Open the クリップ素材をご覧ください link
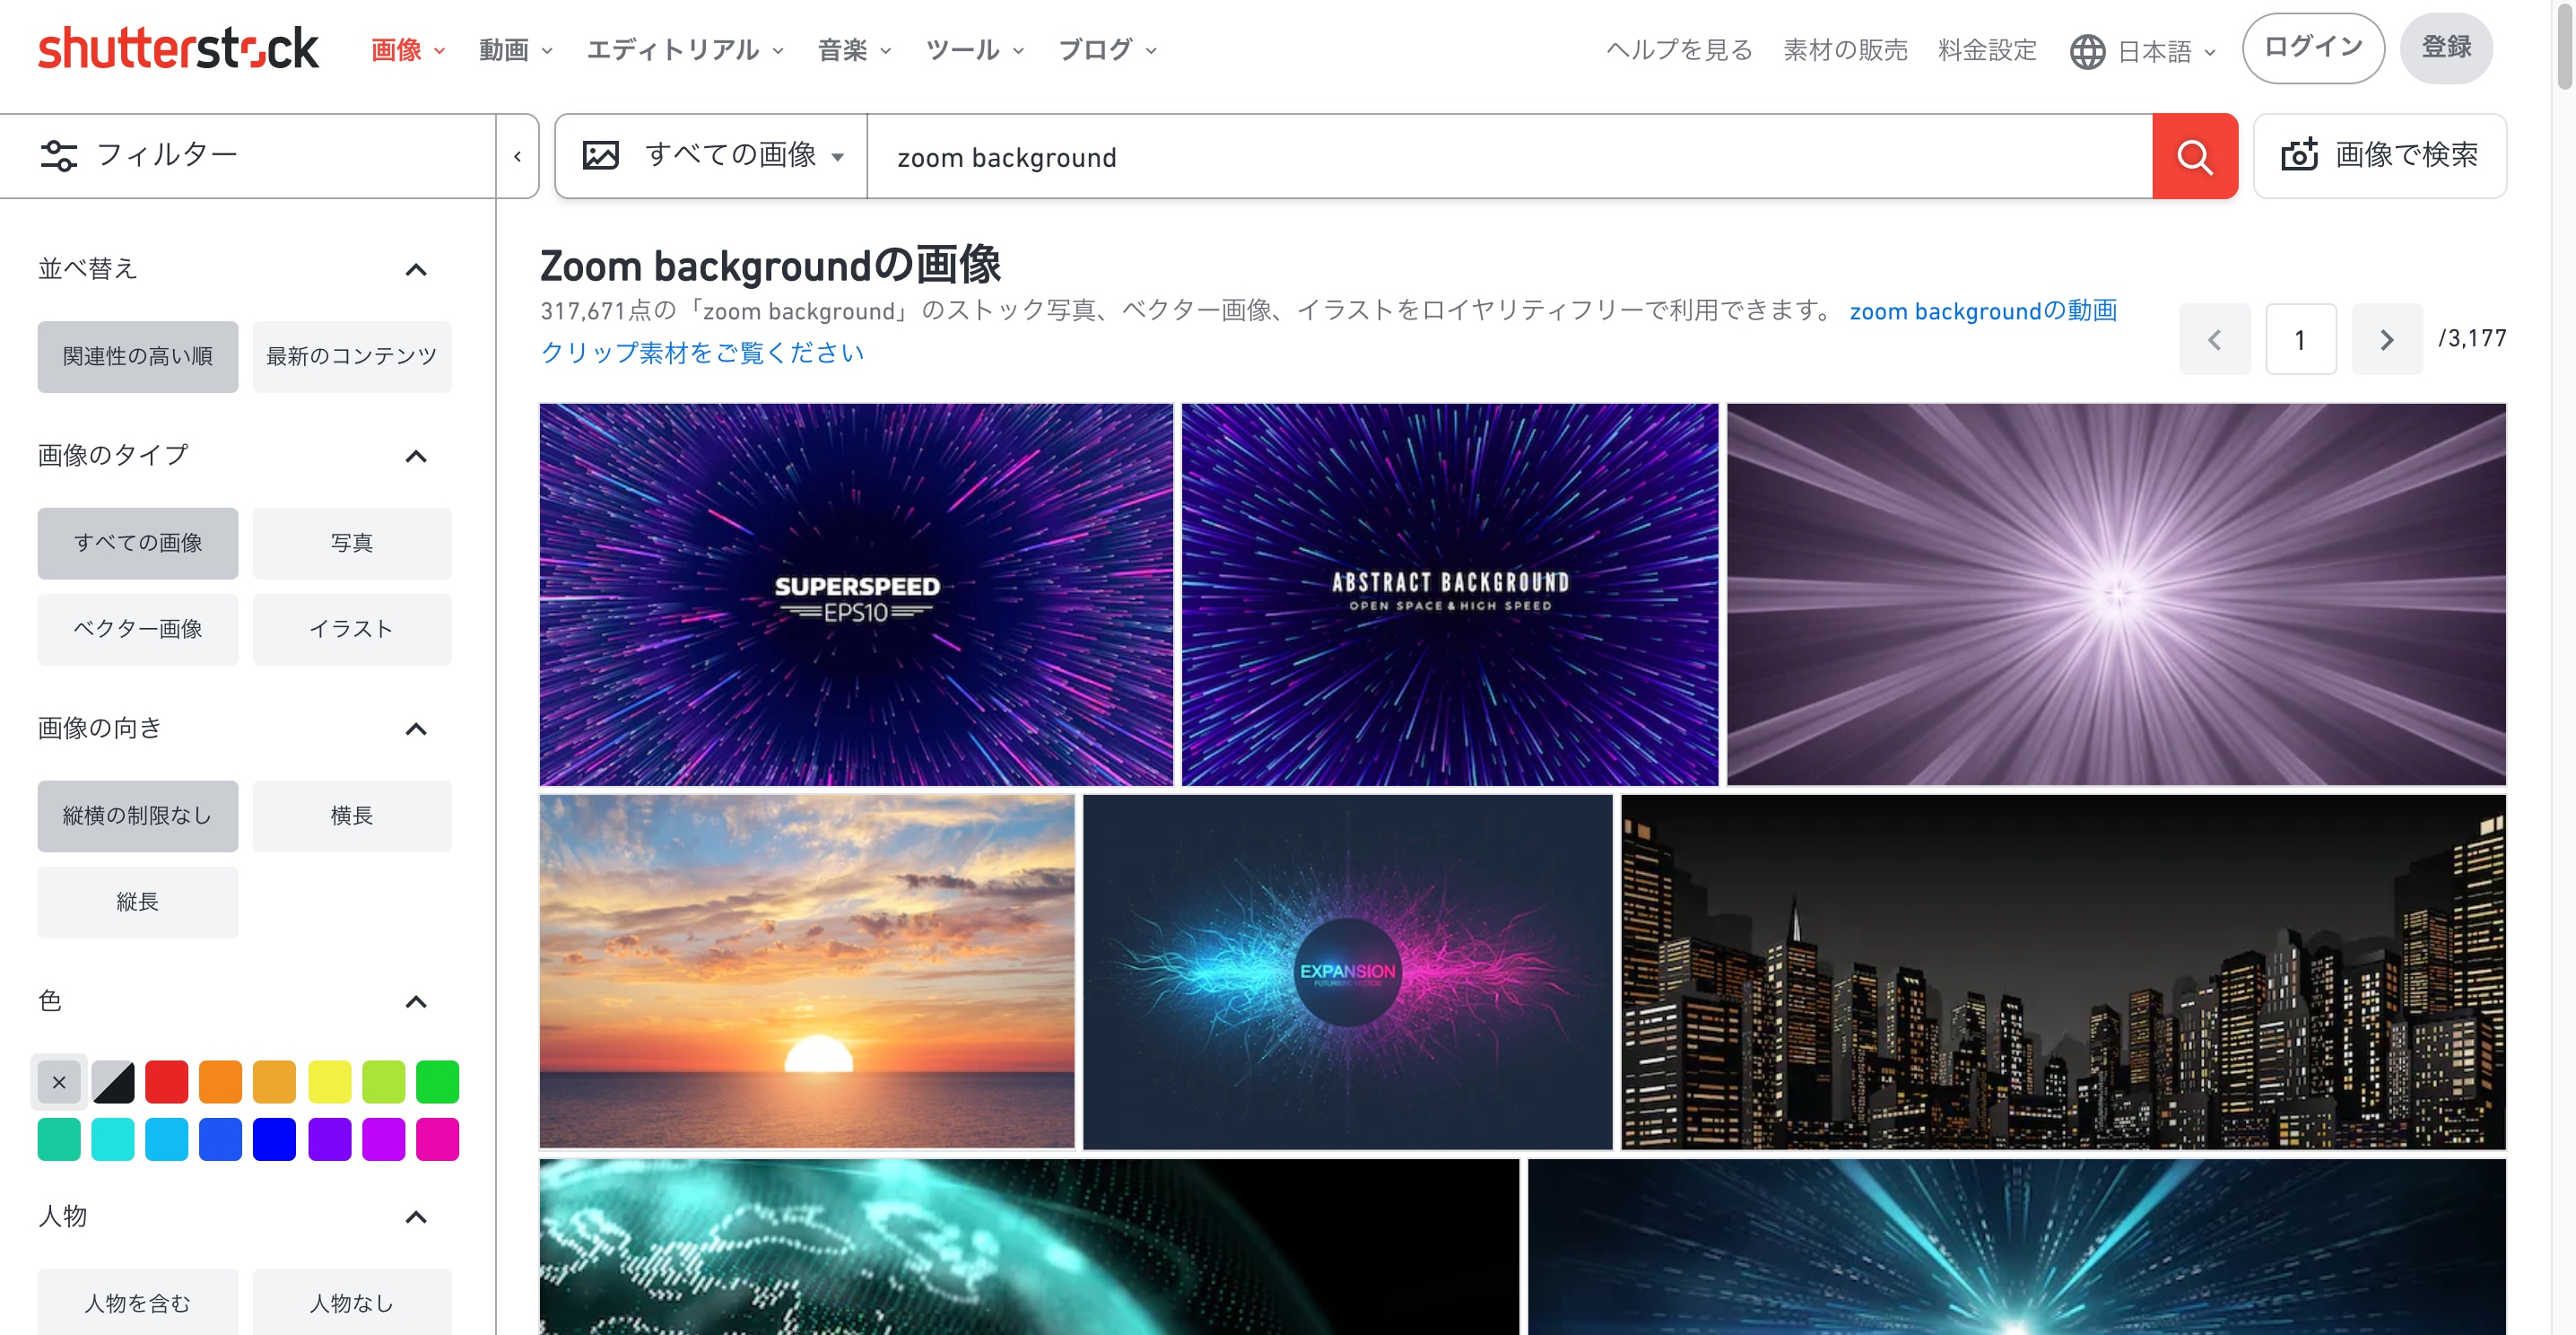The width and height of the screenshot is (2576, 1335). coord(702,353)
